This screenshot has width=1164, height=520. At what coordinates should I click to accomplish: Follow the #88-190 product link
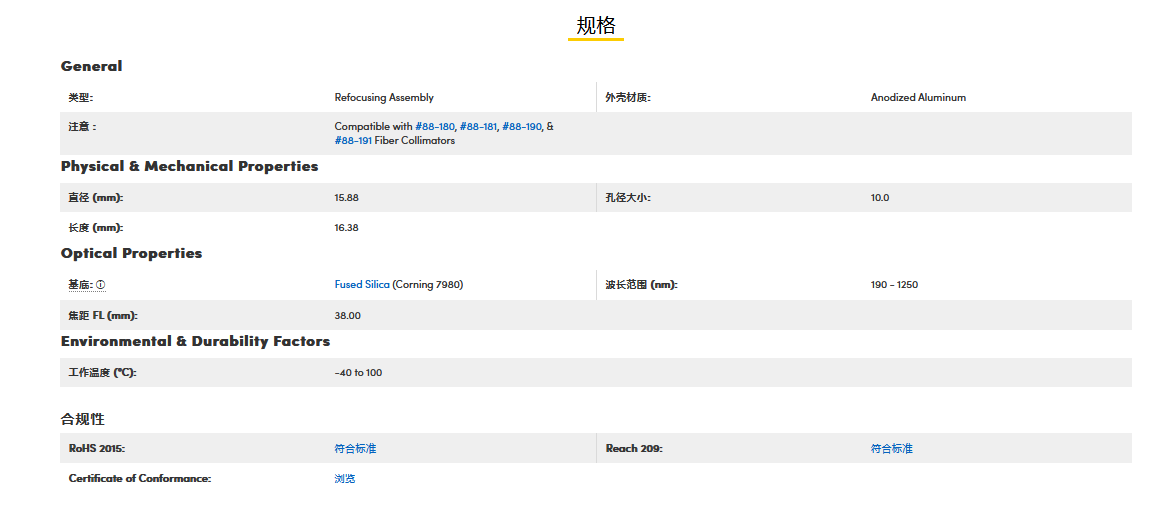[x=521, y=127]
